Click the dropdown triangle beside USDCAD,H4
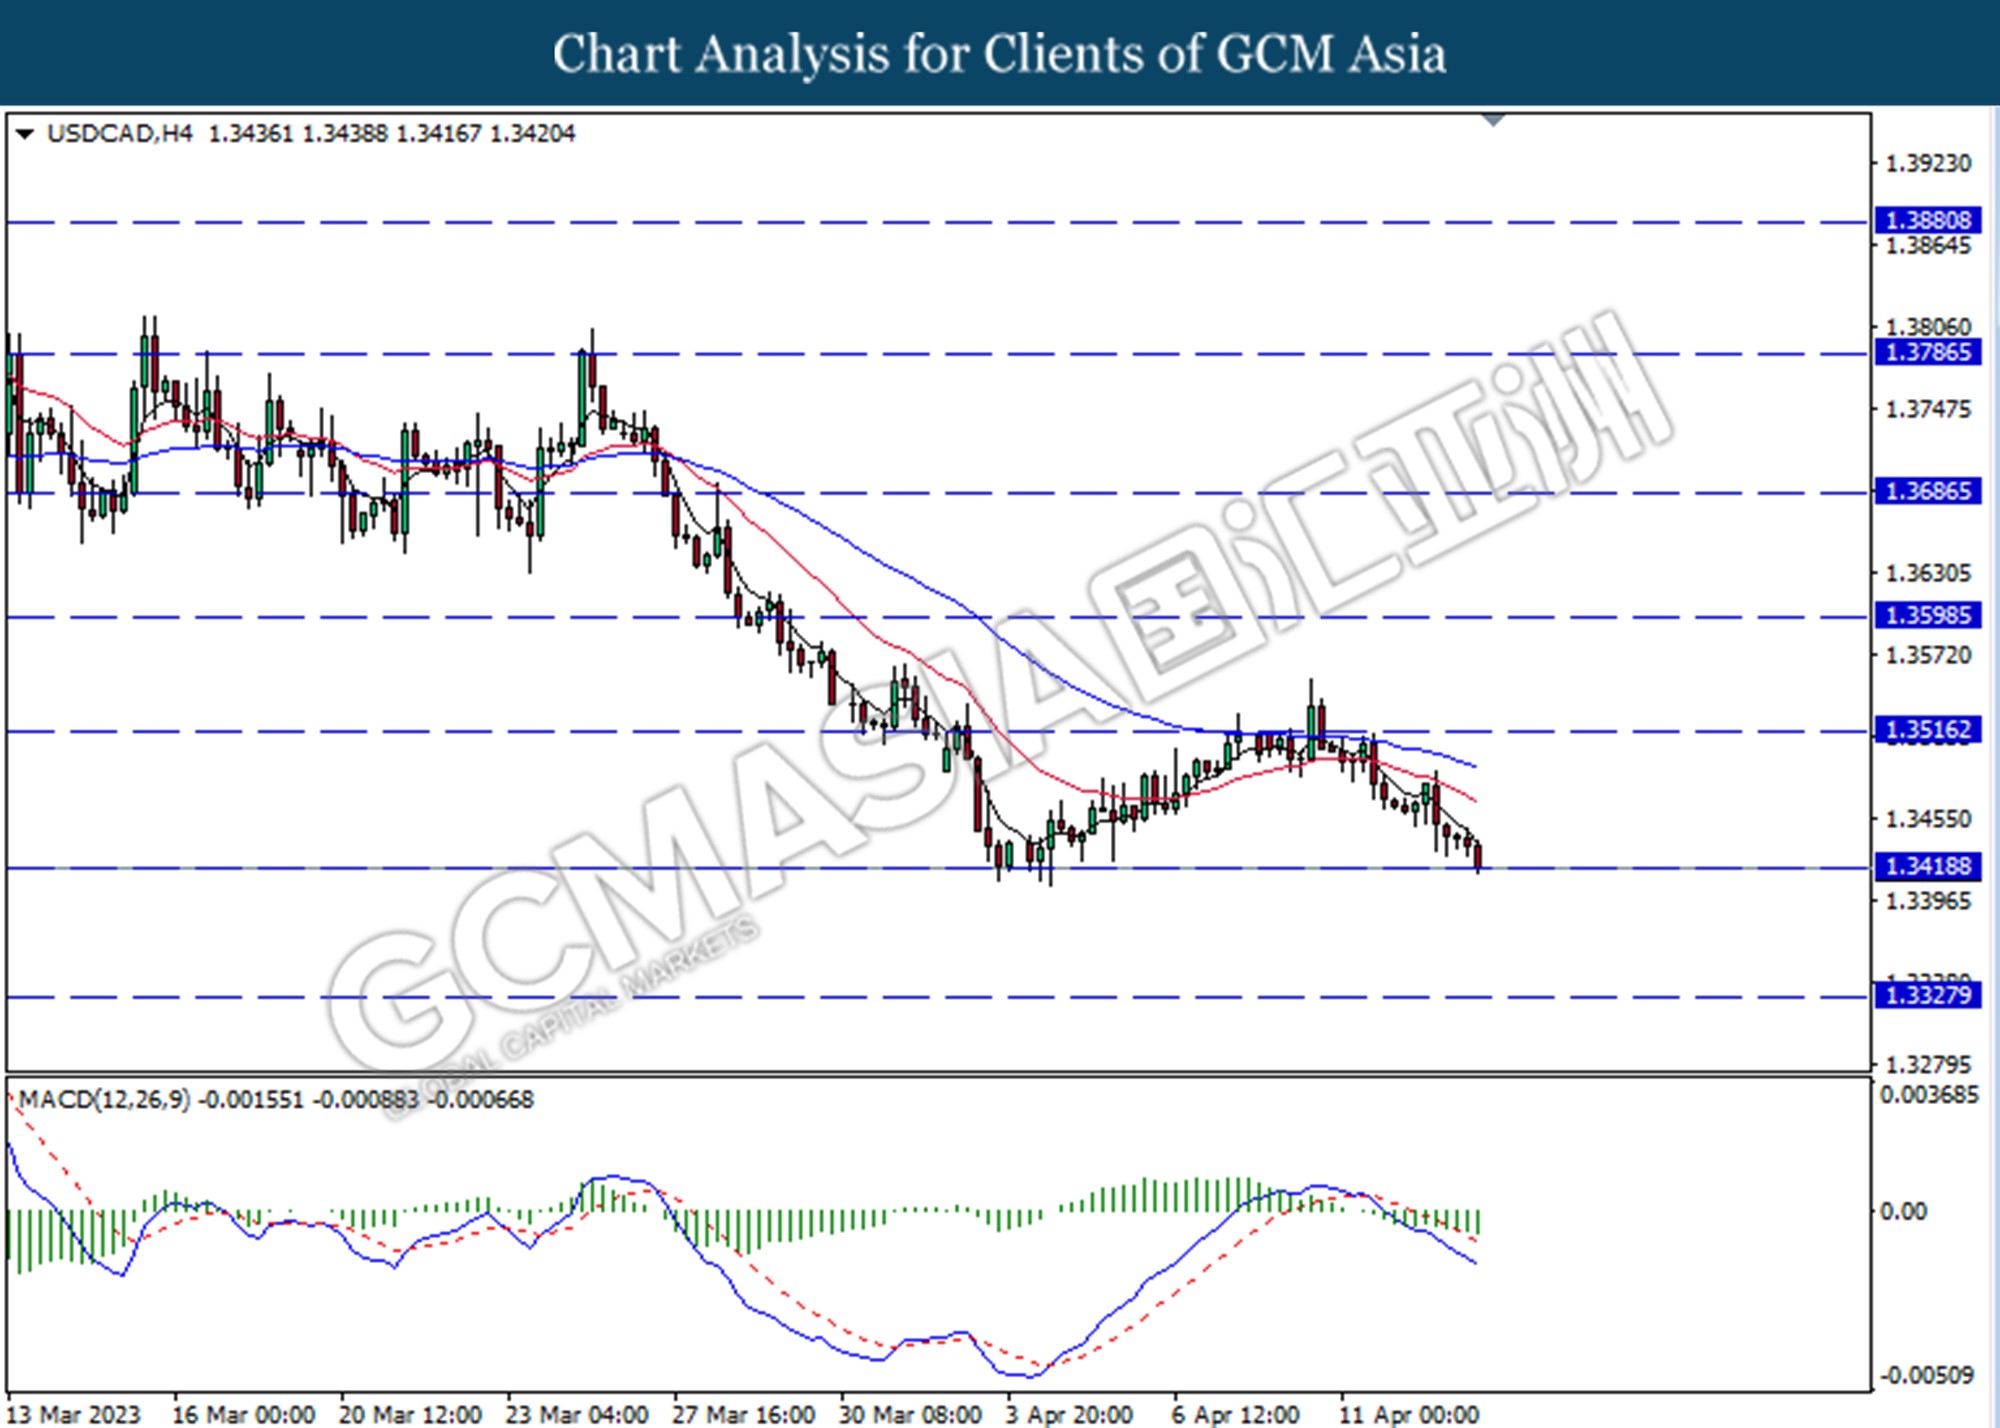 click(x=25, y=134)
